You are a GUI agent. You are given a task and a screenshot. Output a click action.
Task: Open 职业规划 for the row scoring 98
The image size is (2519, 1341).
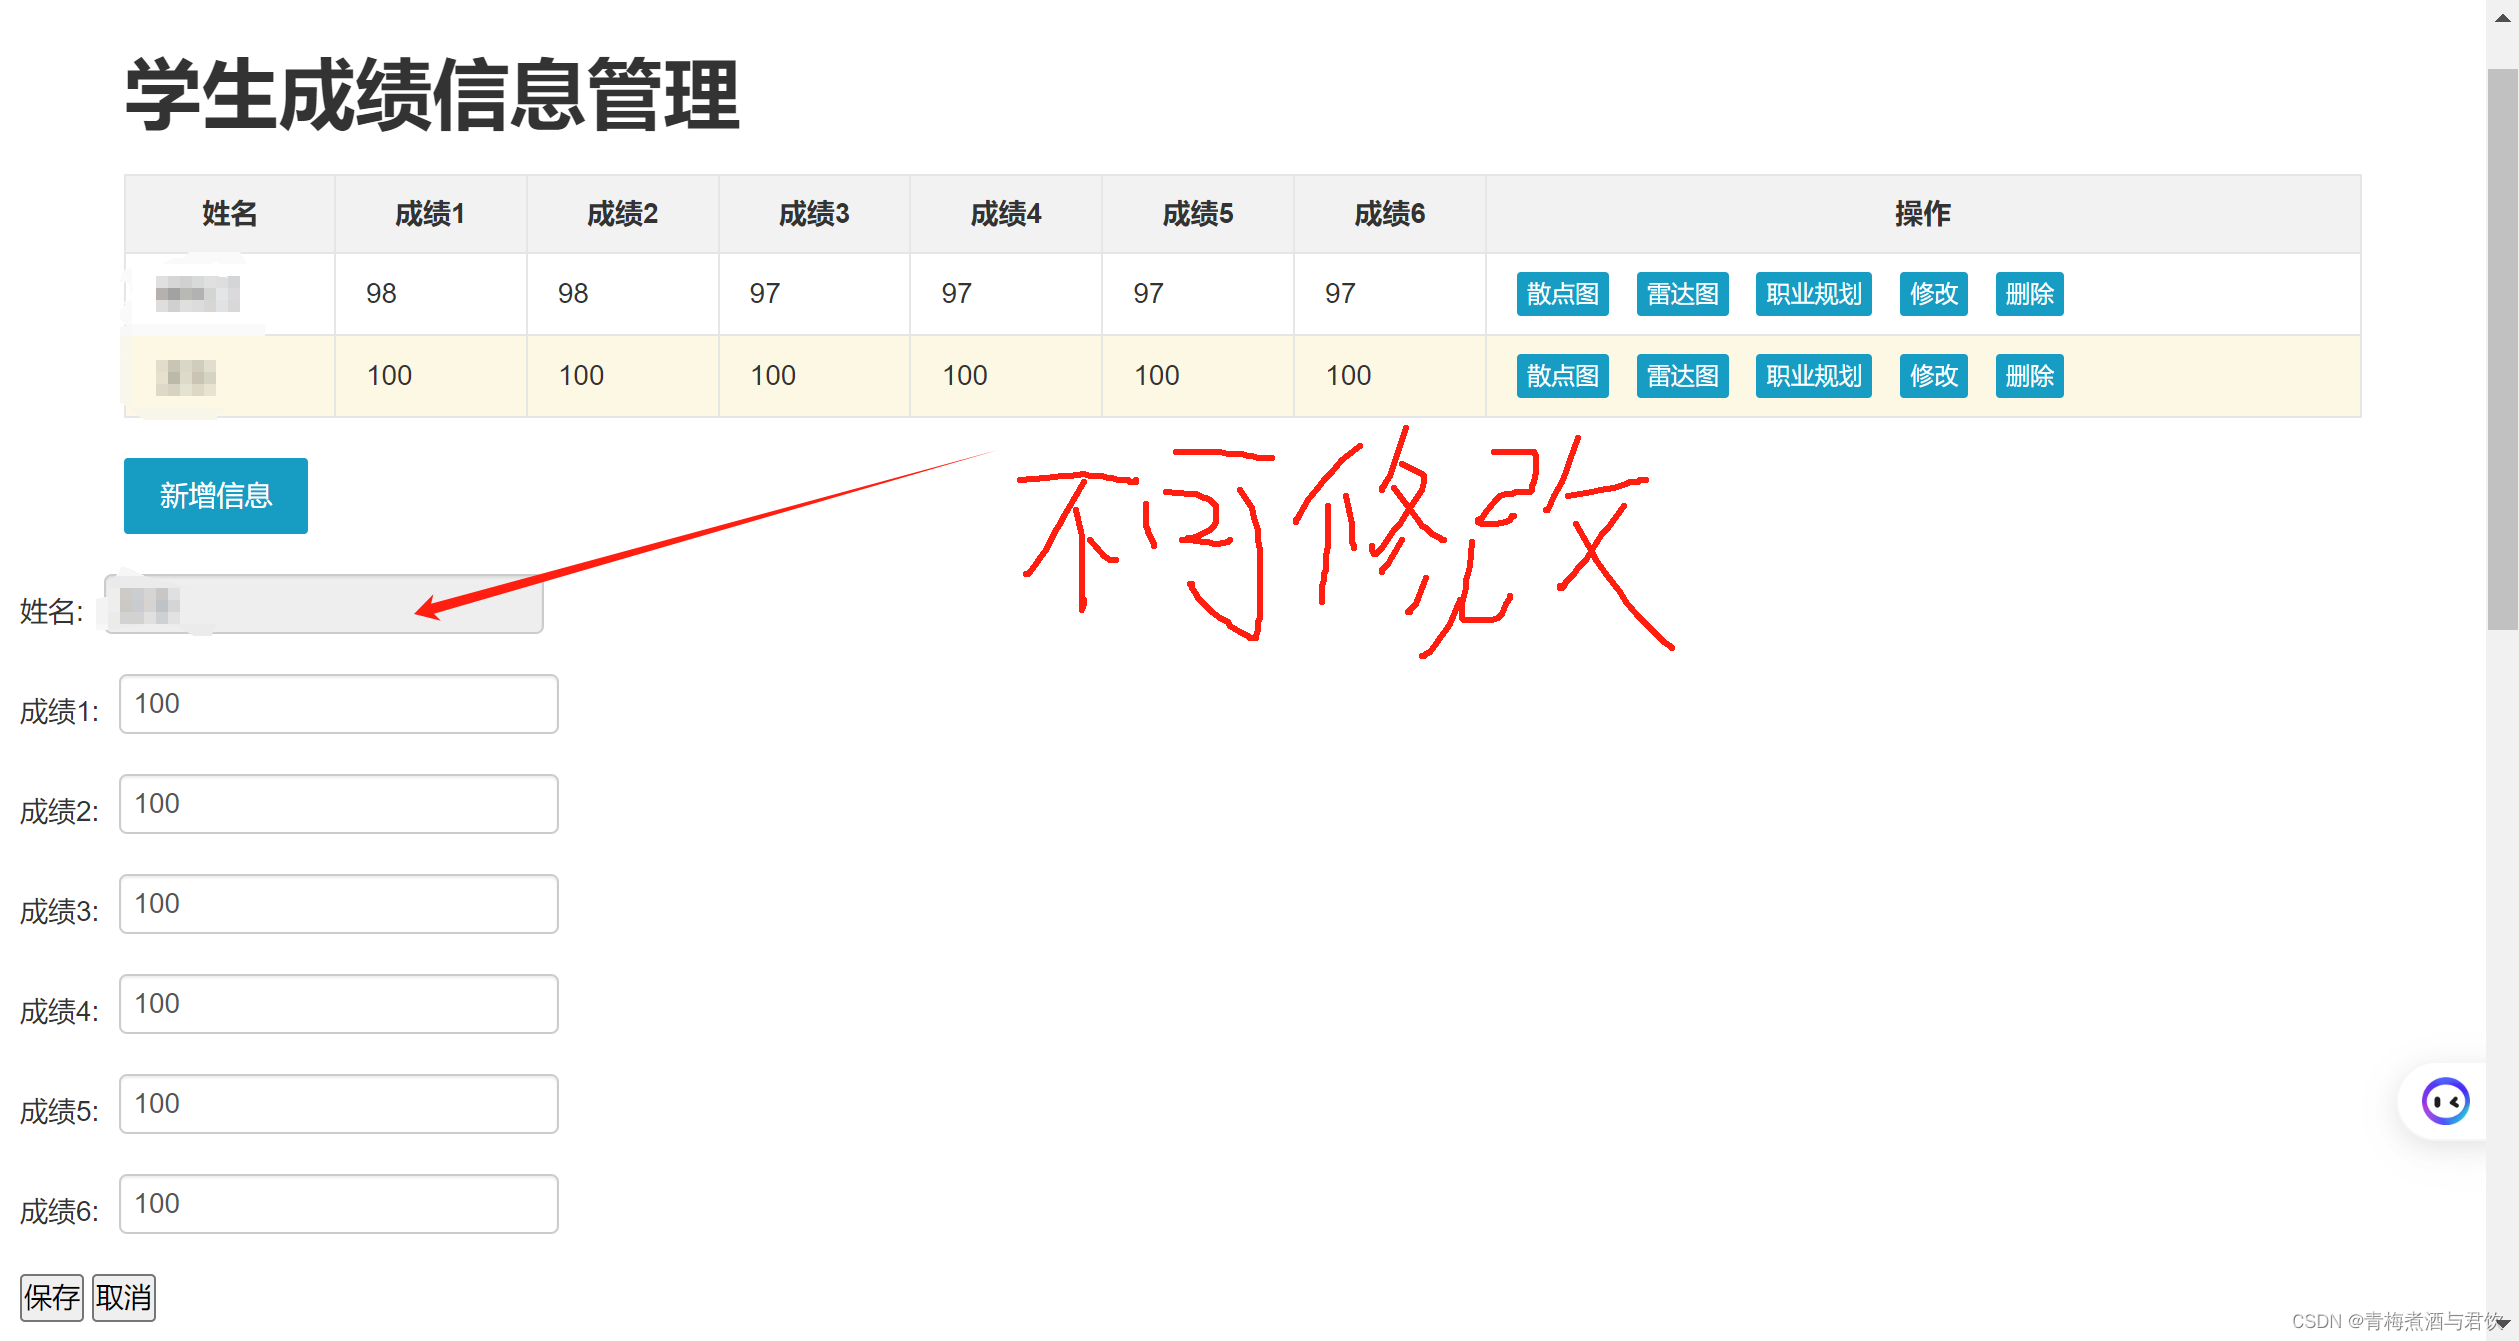pos(1813,294)
